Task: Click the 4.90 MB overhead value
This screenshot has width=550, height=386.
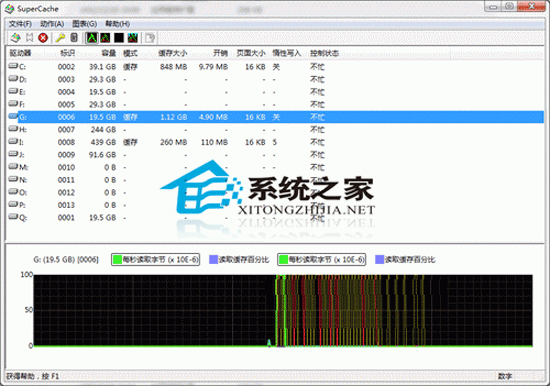Action: pos(213,117)
